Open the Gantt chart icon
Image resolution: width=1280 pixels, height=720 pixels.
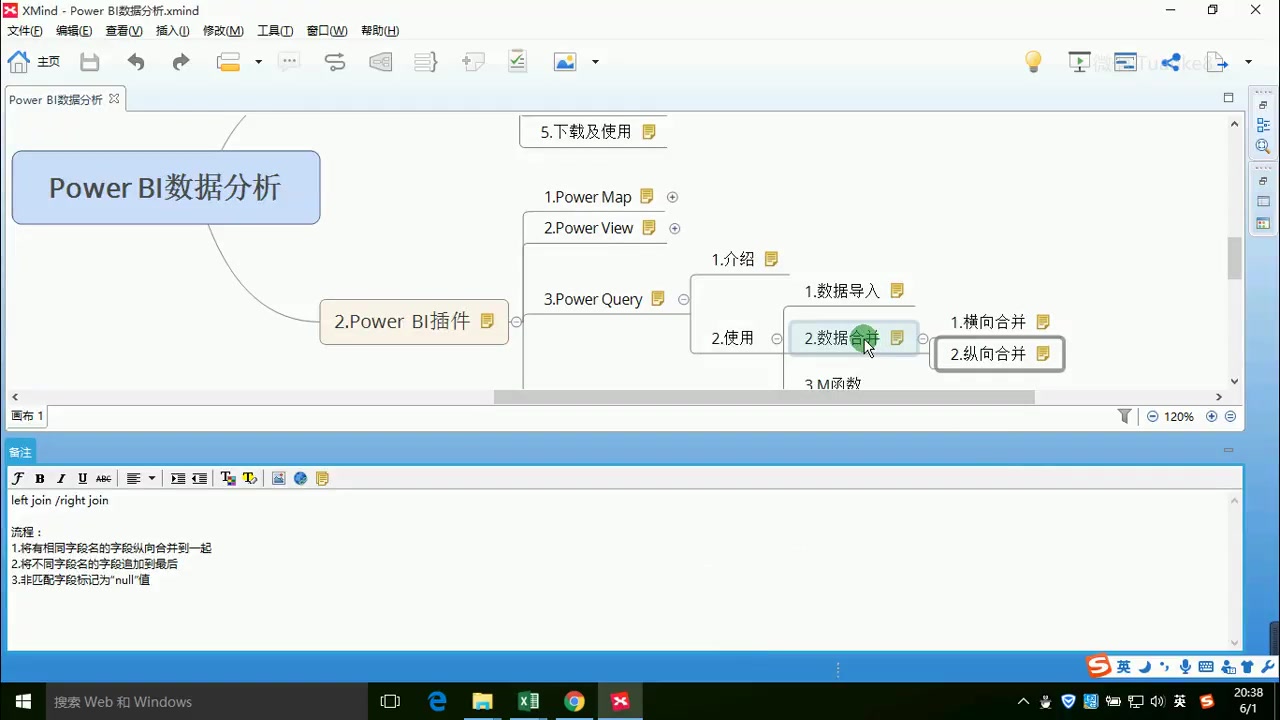(x=1126, y=62)
